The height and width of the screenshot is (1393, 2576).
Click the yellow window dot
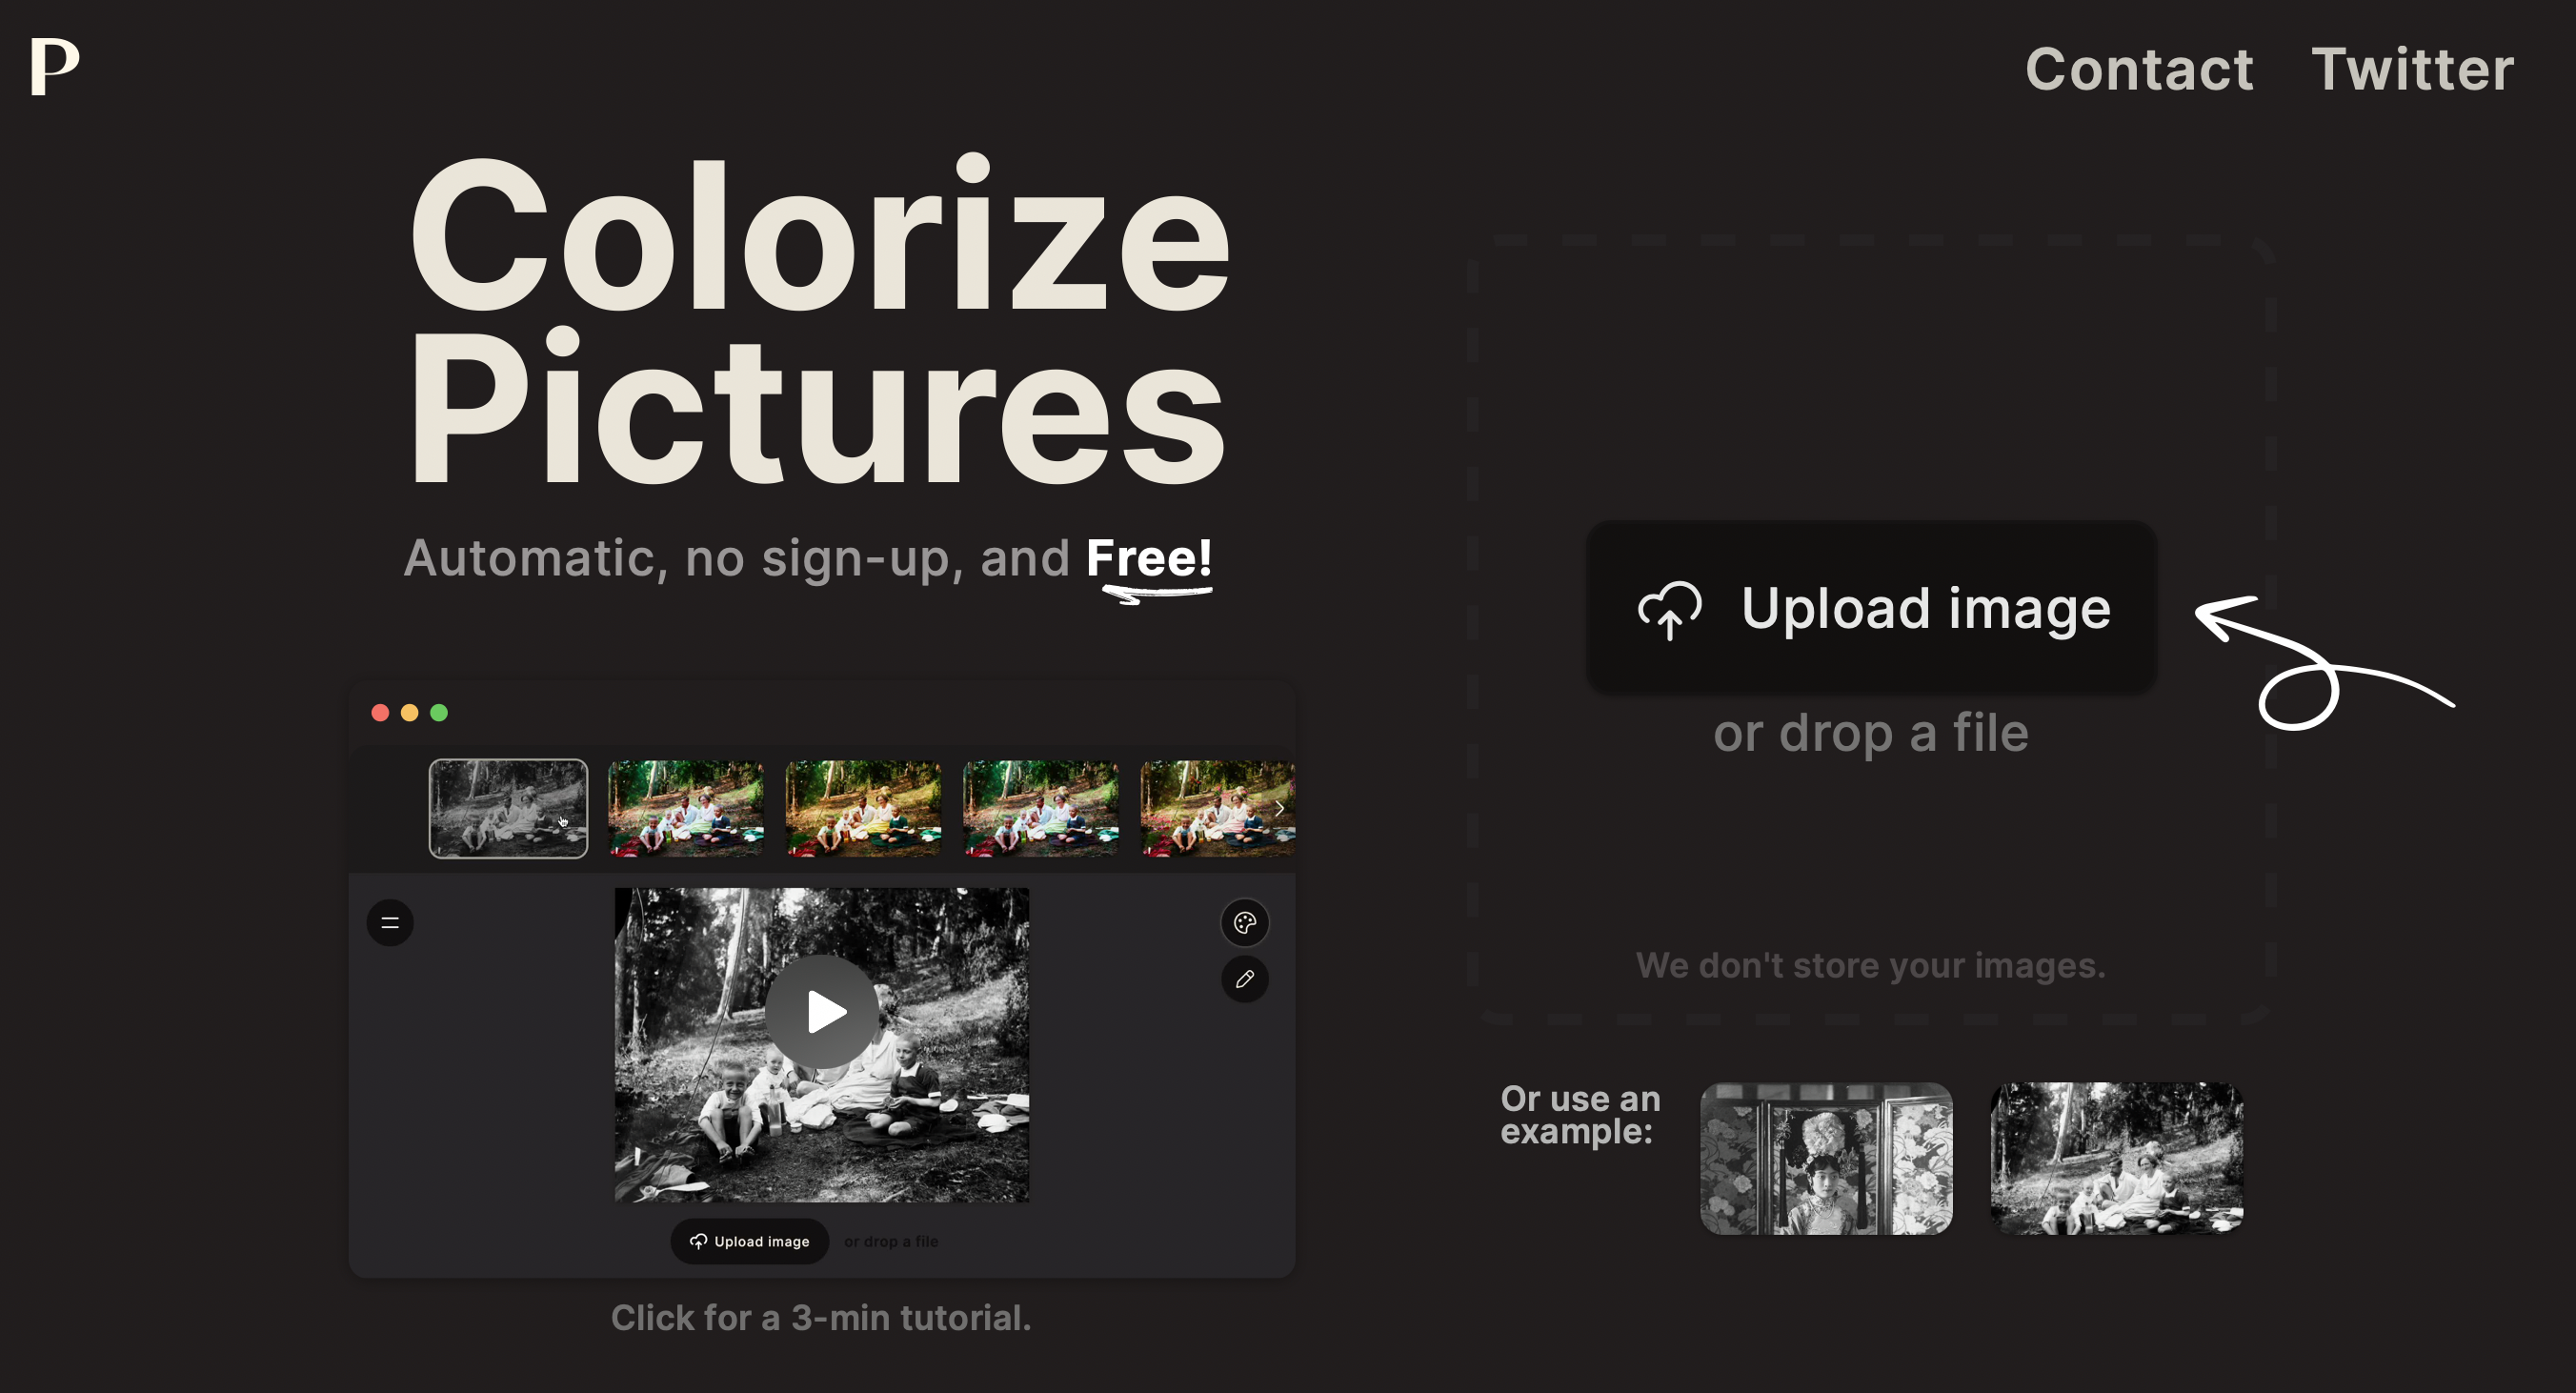click(409, 712)
